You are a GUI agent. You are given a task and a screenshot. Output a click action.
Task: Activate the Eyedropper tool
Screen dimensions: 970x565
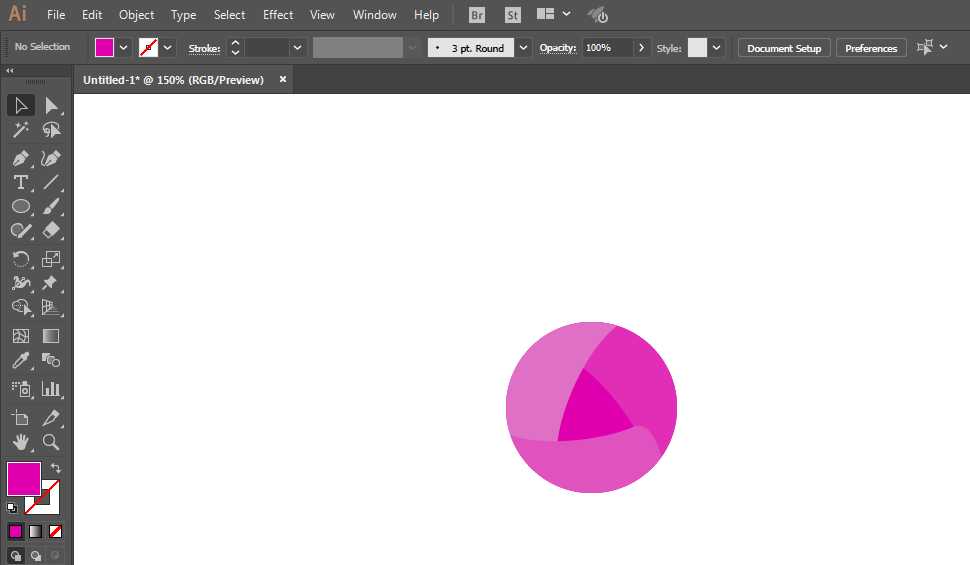pyautogui.click(x=20, y=361)
